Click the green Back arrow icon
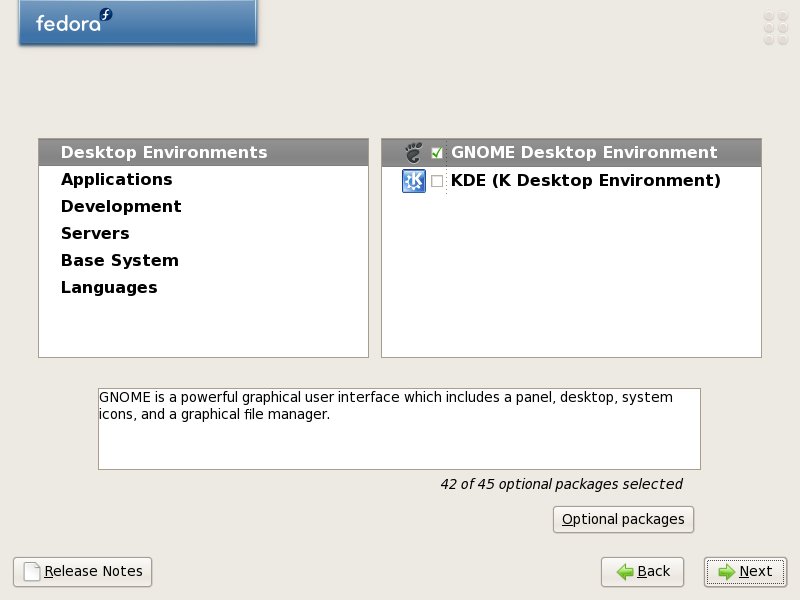800x600 pixels. [x=625, y=572]
